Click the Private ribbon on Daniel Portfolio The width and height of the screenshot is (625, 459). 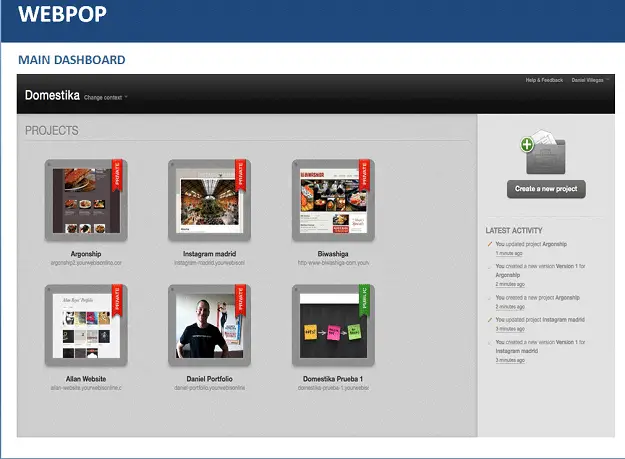pos(240,300)
